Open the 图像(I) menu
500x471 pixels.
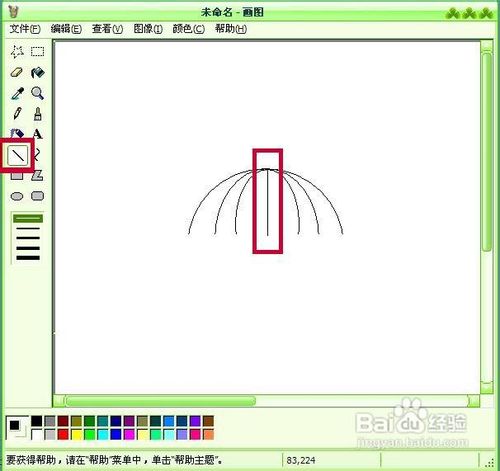point(148,29)
